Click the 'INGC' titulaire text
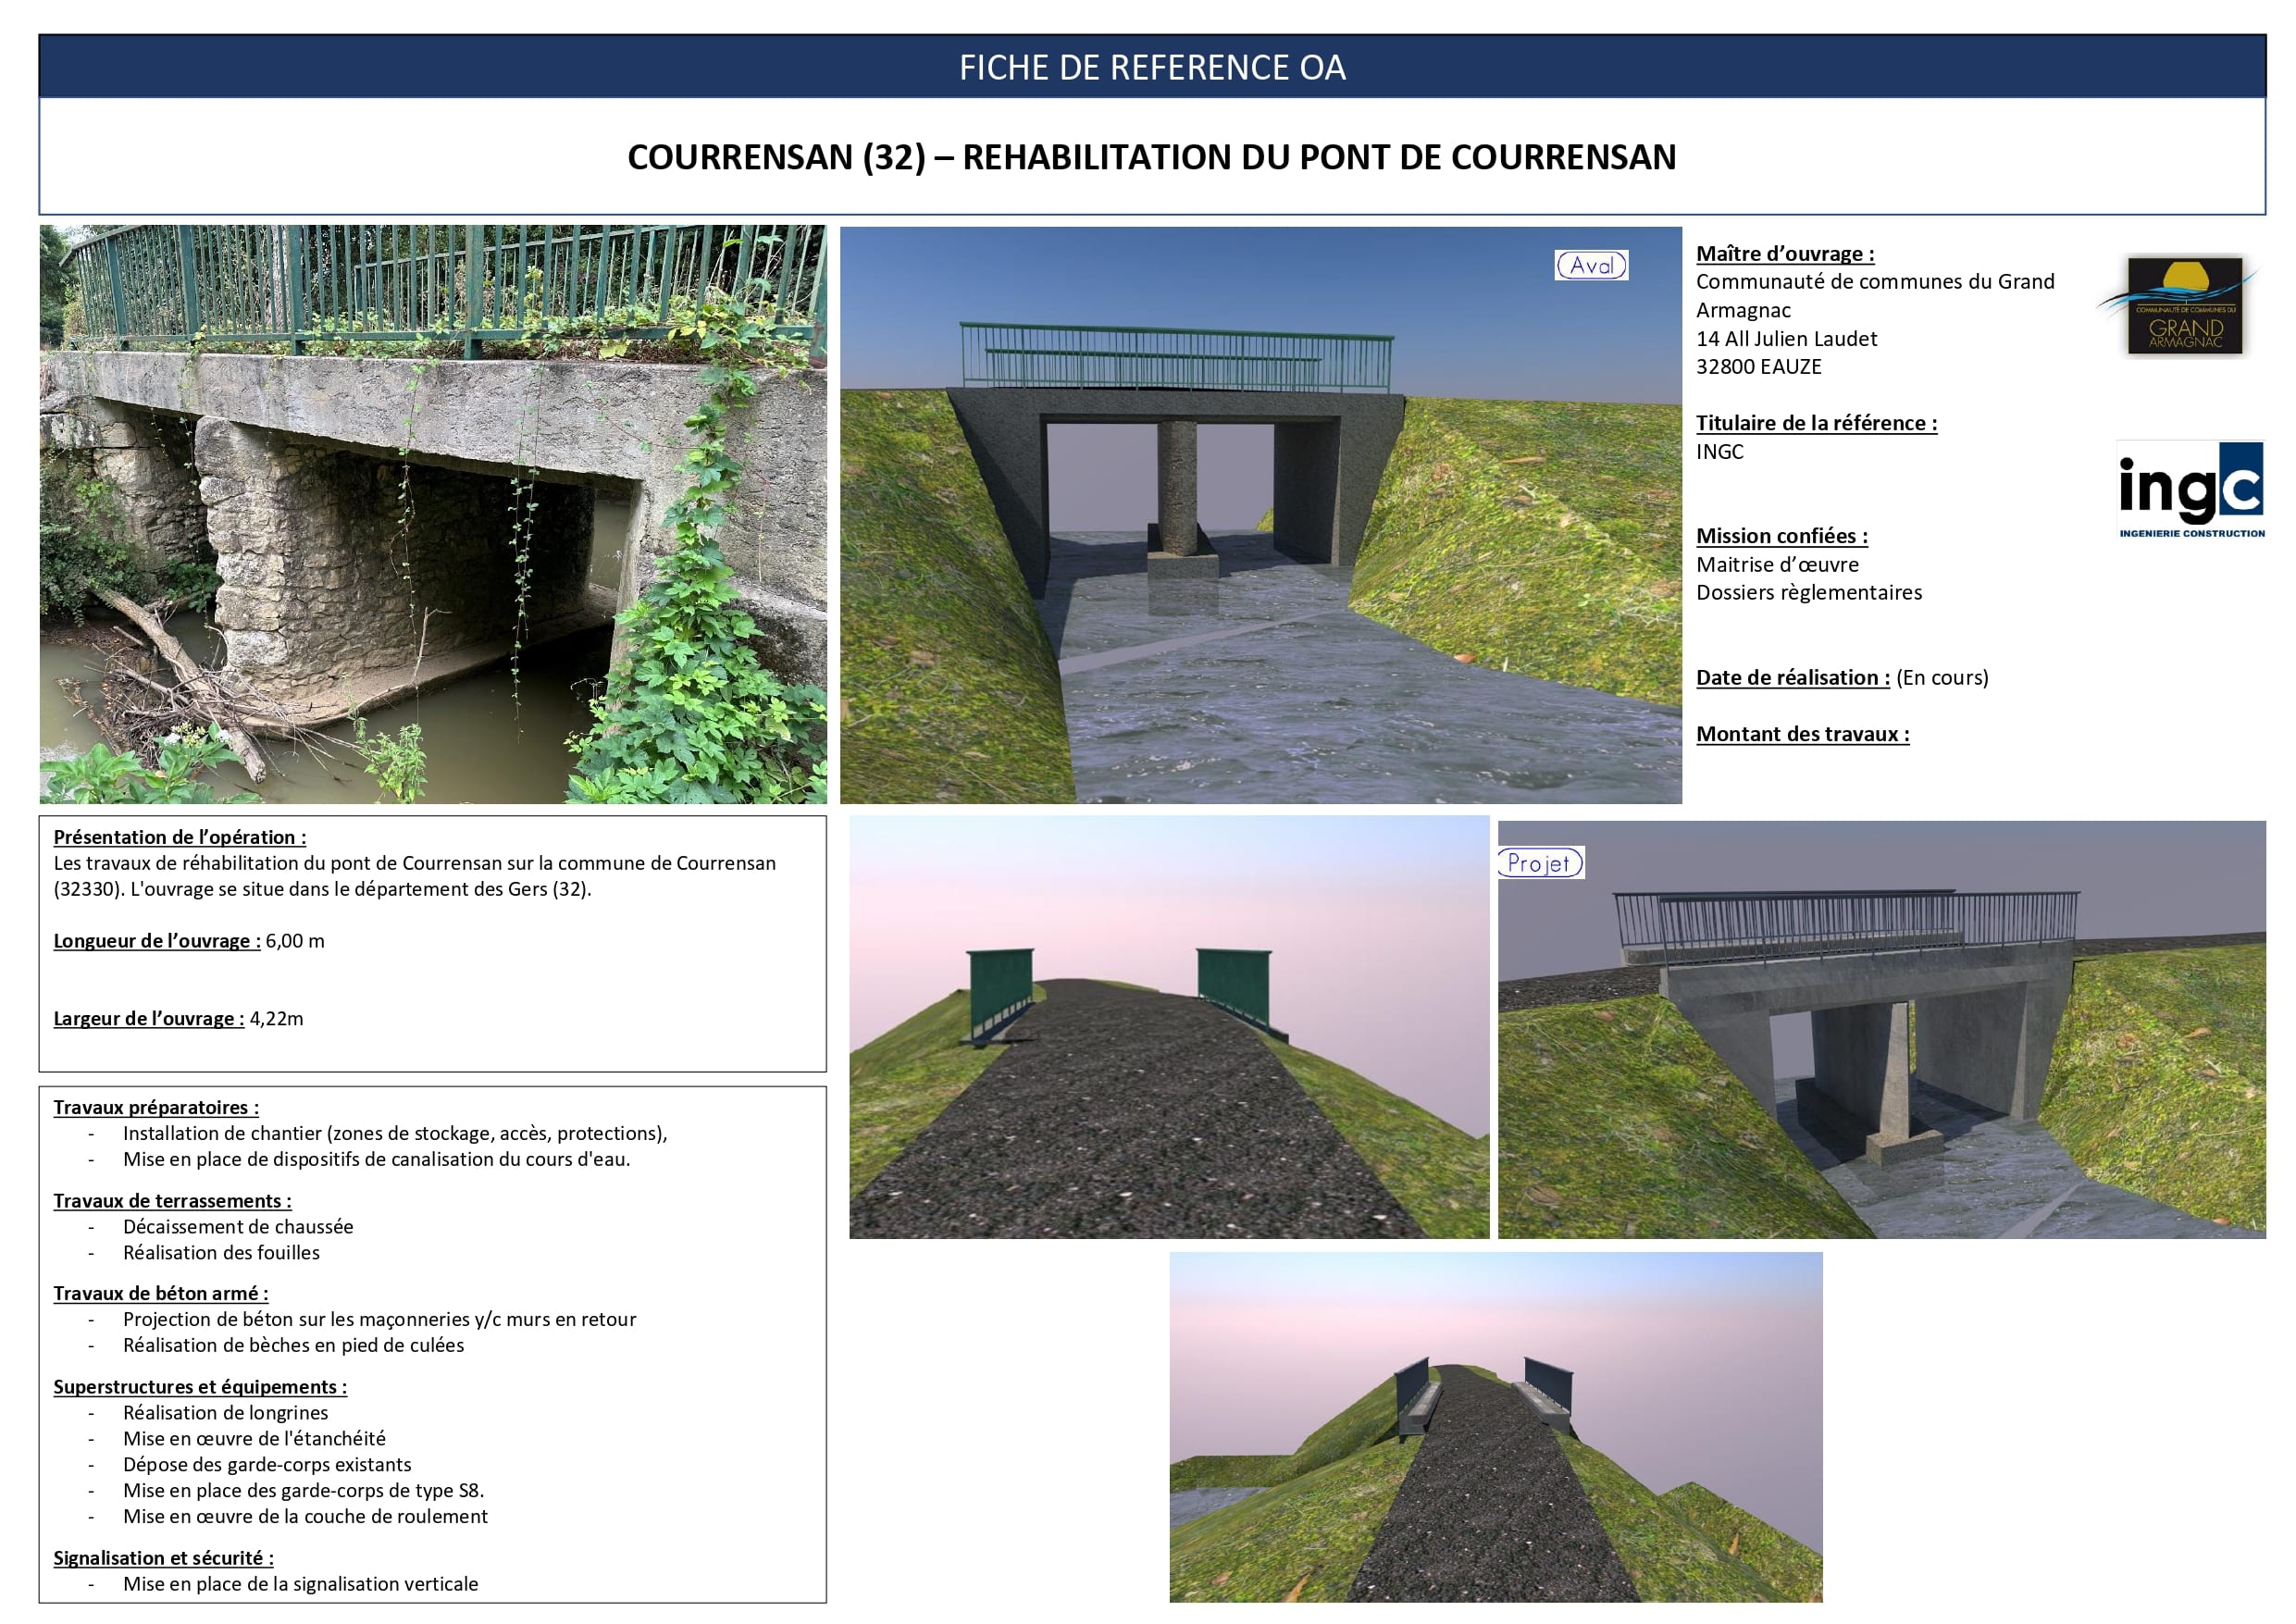 pyautogui.click(x=1720, y=452)
